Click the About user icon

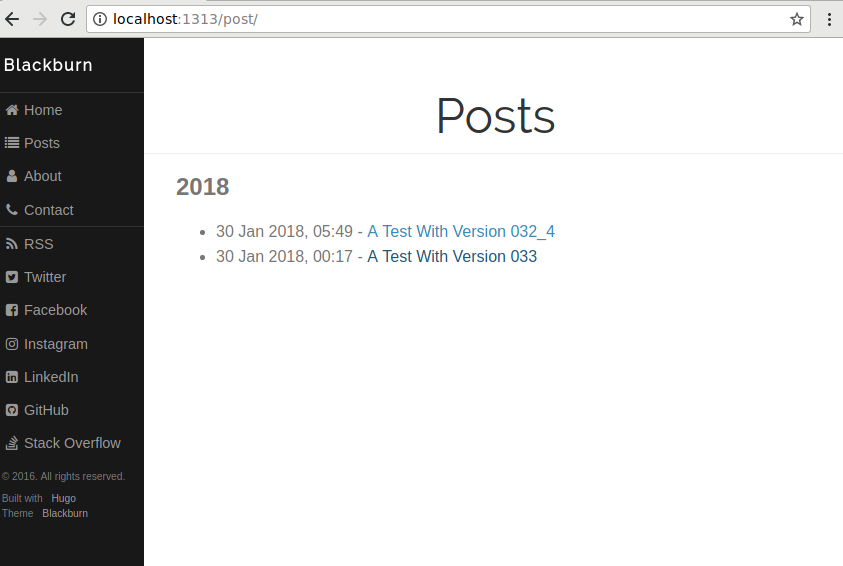click(x=12, y=176)
